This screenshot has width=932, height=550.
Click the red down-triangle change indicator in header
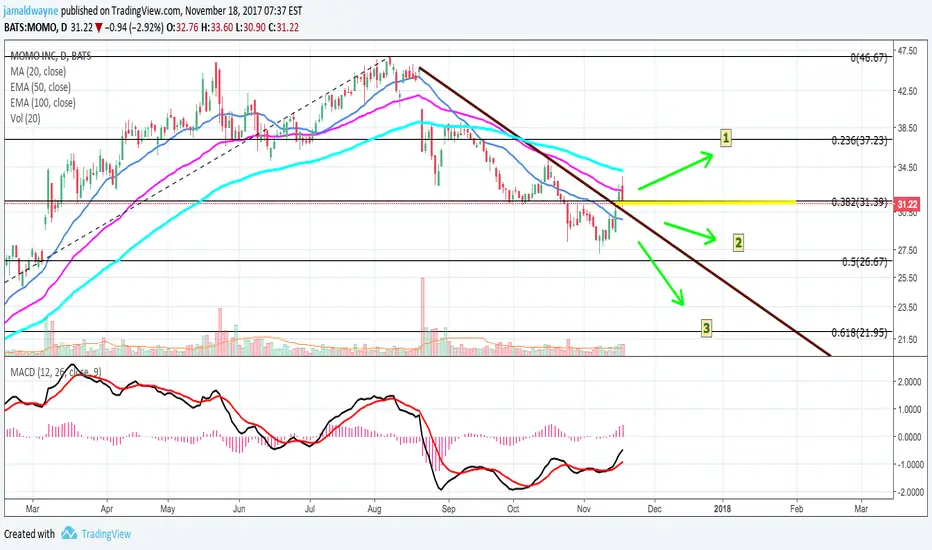tap(99, 27)
